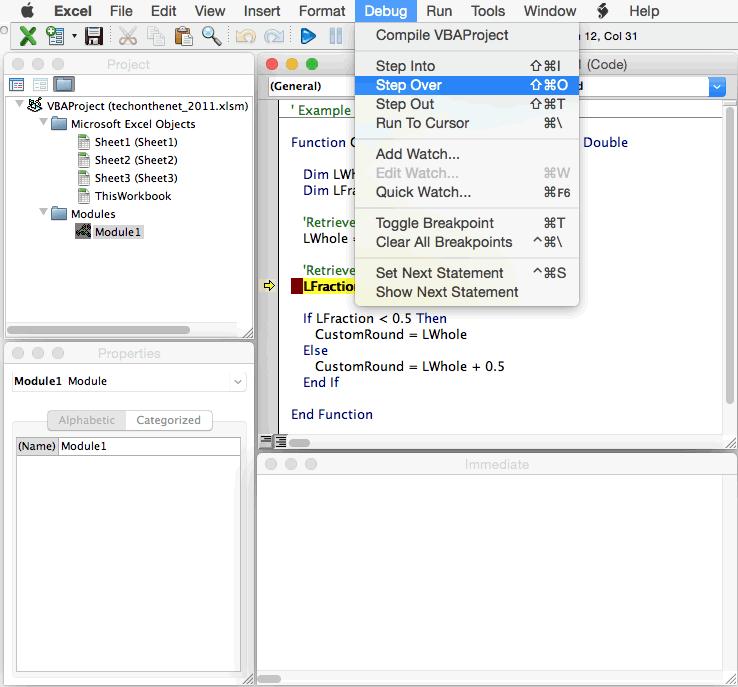Toggle Folders icon in Project panel
Viewport: 738px width, 687px height.
pos(64,84)
